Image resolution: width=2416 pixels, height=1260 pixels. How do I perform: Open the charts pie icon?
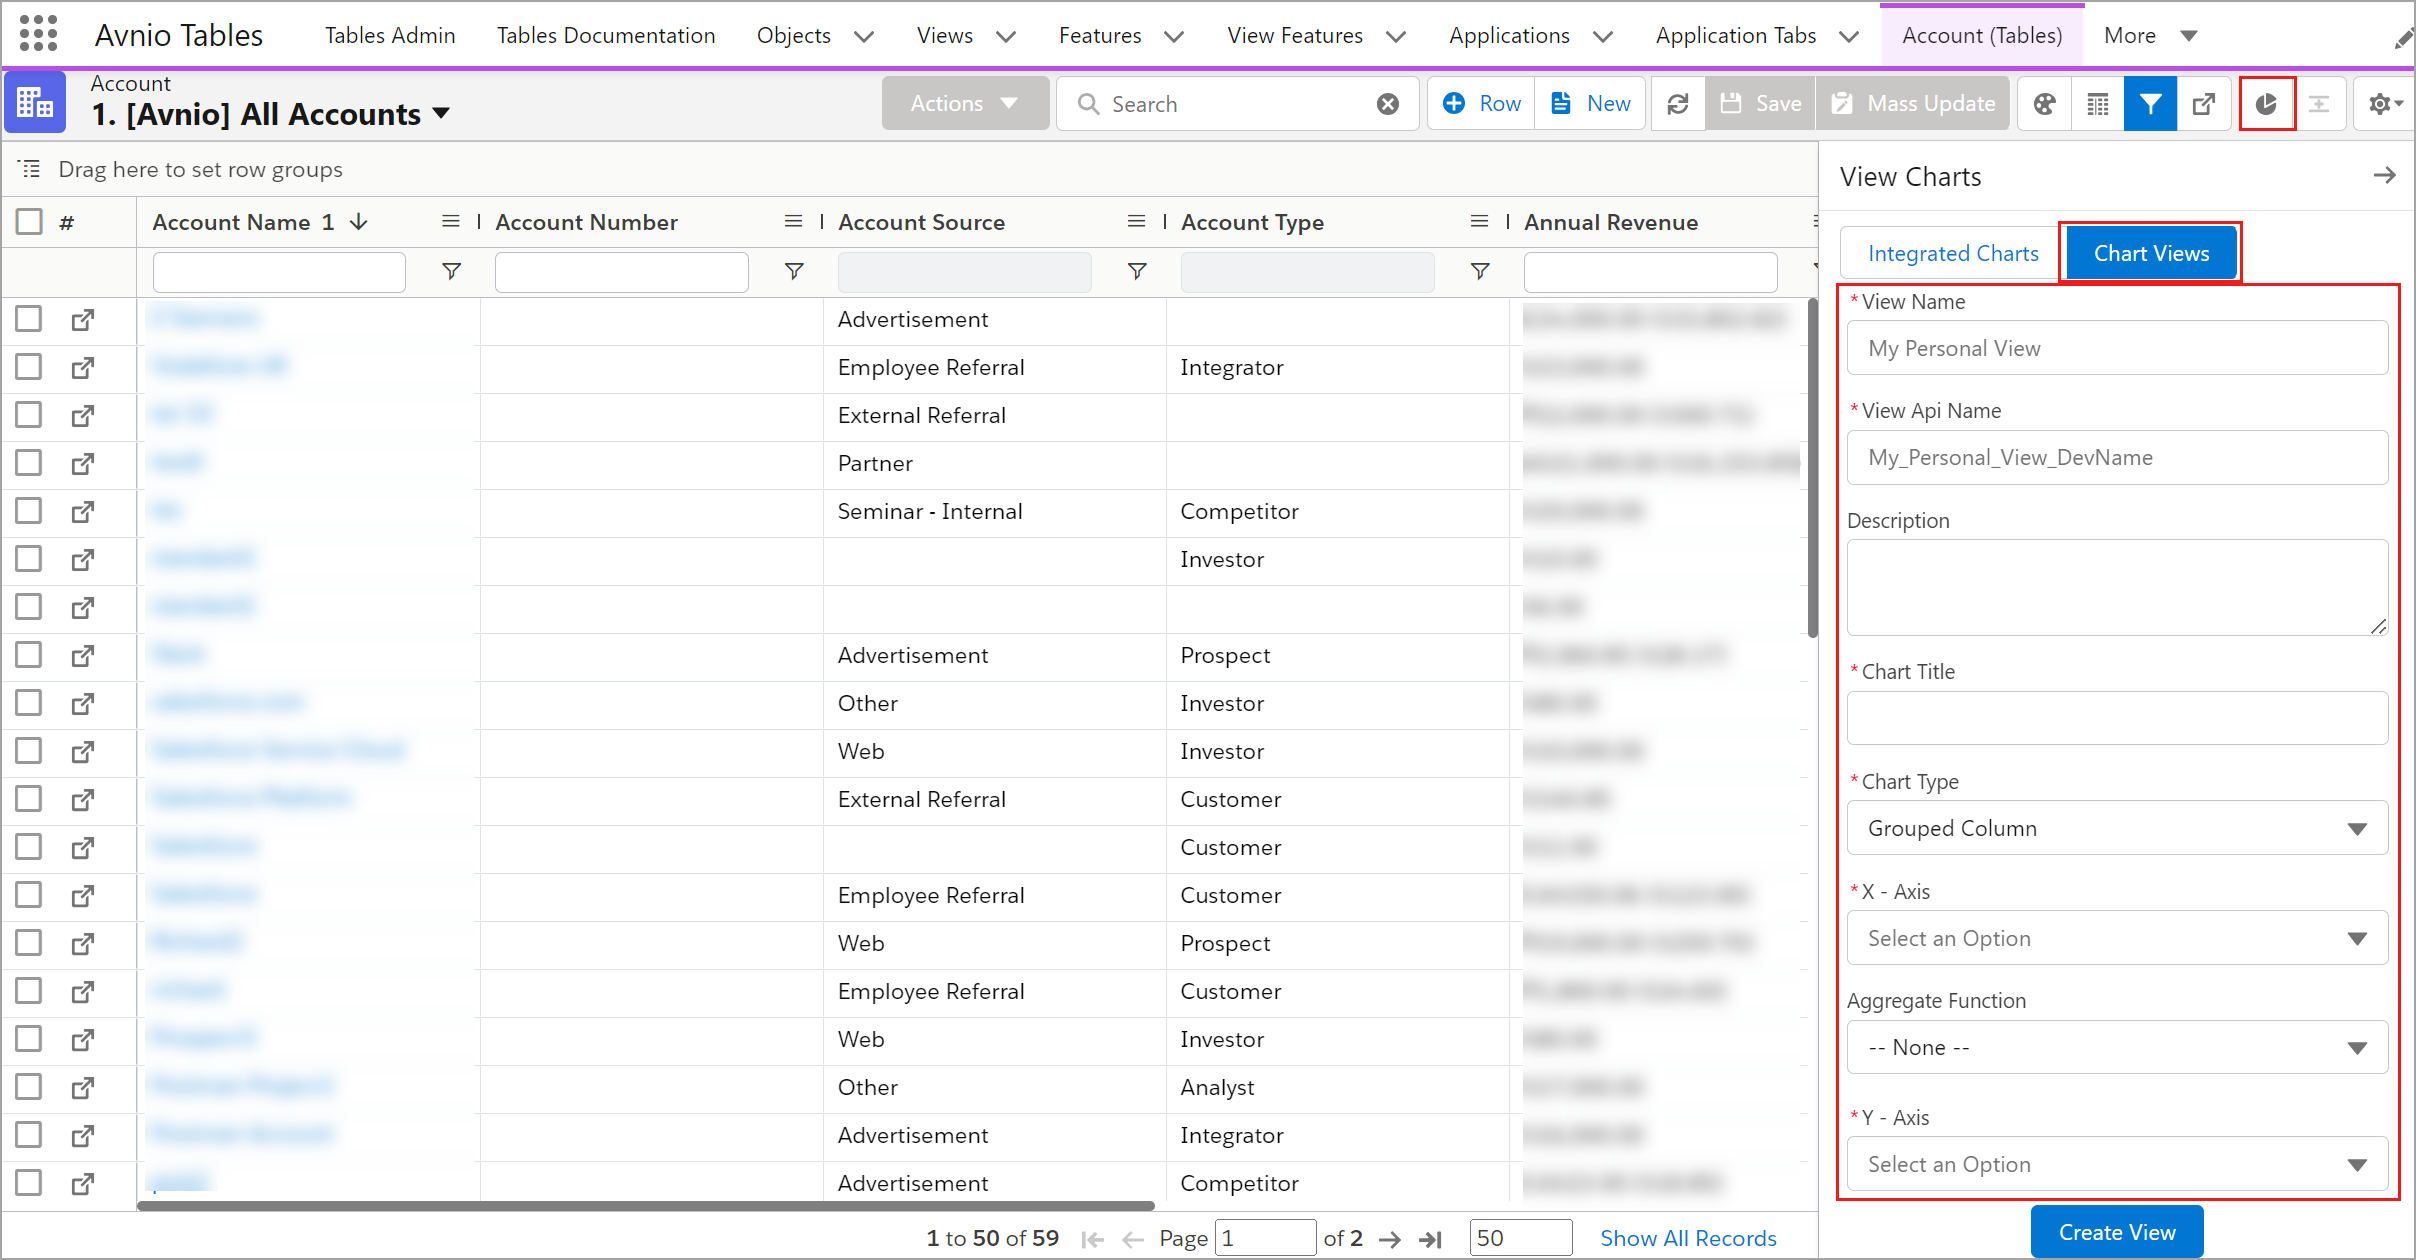[2266, 104]
